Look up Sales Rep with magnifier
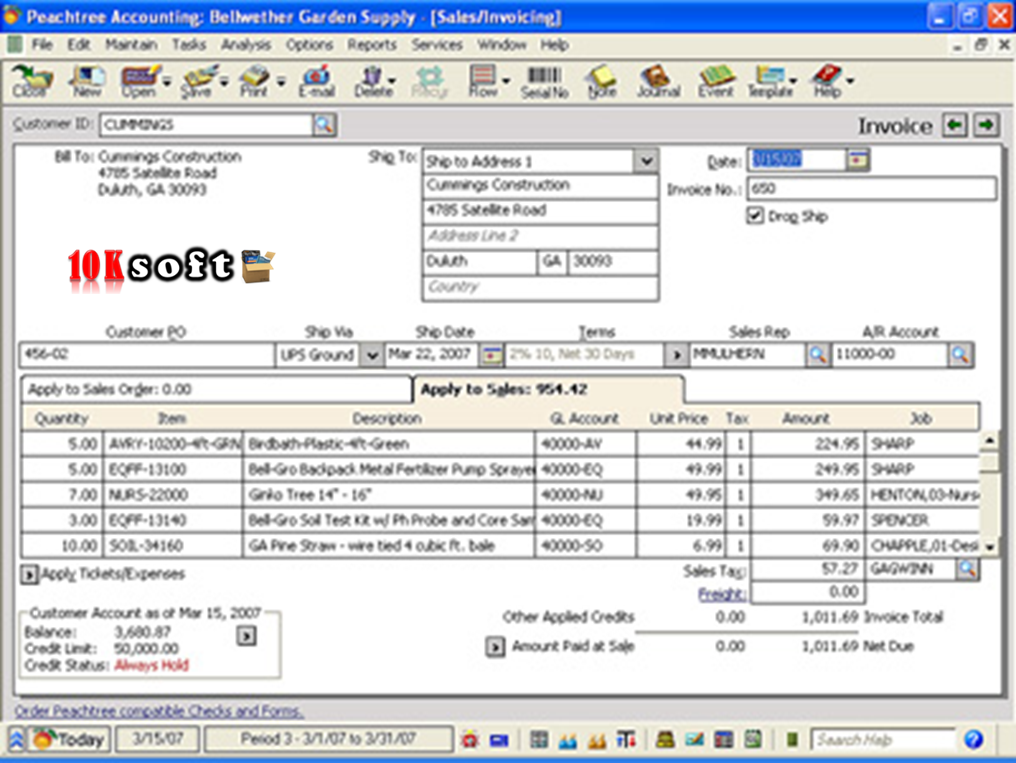Viewport: 1016px width, 763px height. click(817, 354)
